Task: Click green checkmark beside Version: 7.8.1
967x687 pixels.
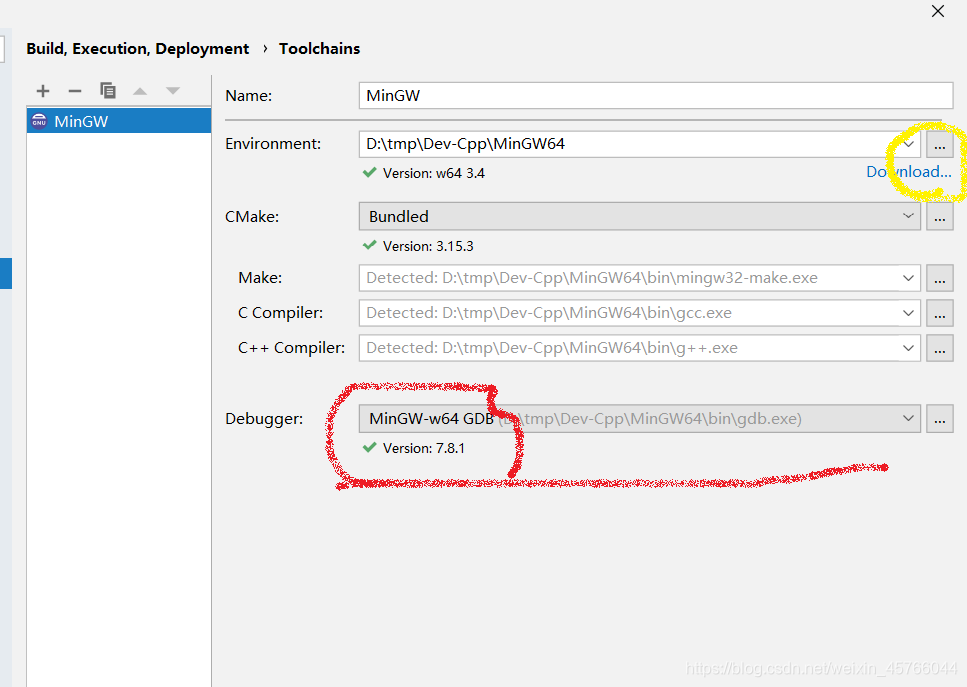Action: coord(369,448)
